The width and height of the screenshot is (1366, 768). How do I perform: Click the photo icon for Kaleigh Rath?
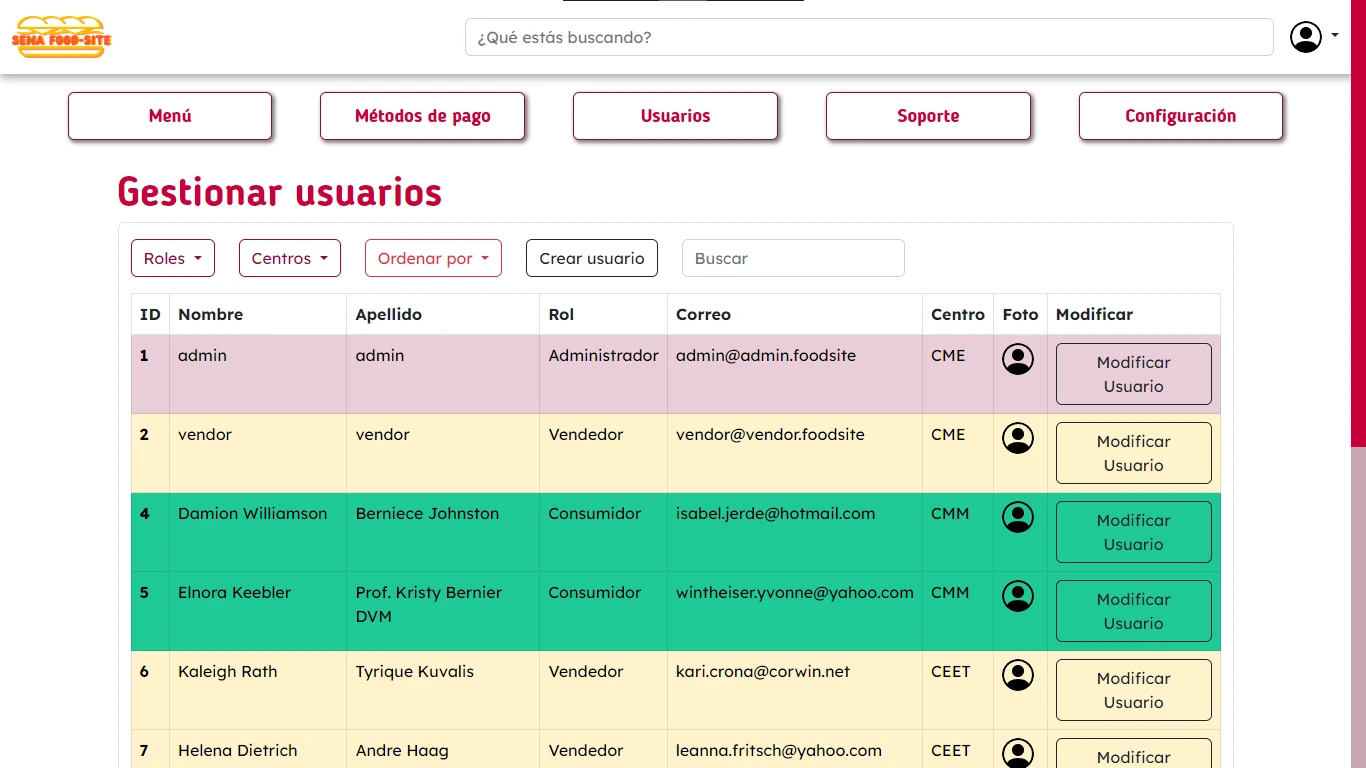(x=1018, y=675)
